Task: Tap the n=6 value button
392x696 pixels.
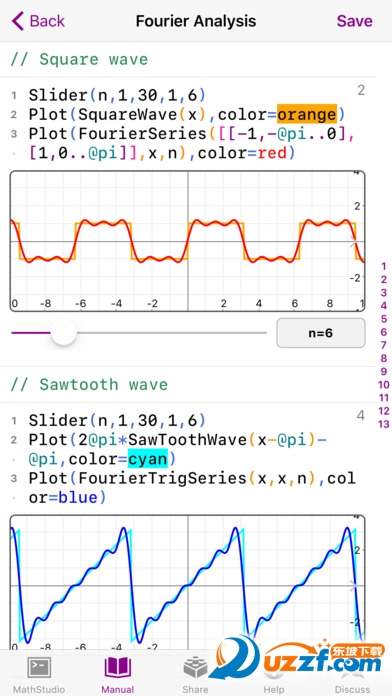Action: 321,333
